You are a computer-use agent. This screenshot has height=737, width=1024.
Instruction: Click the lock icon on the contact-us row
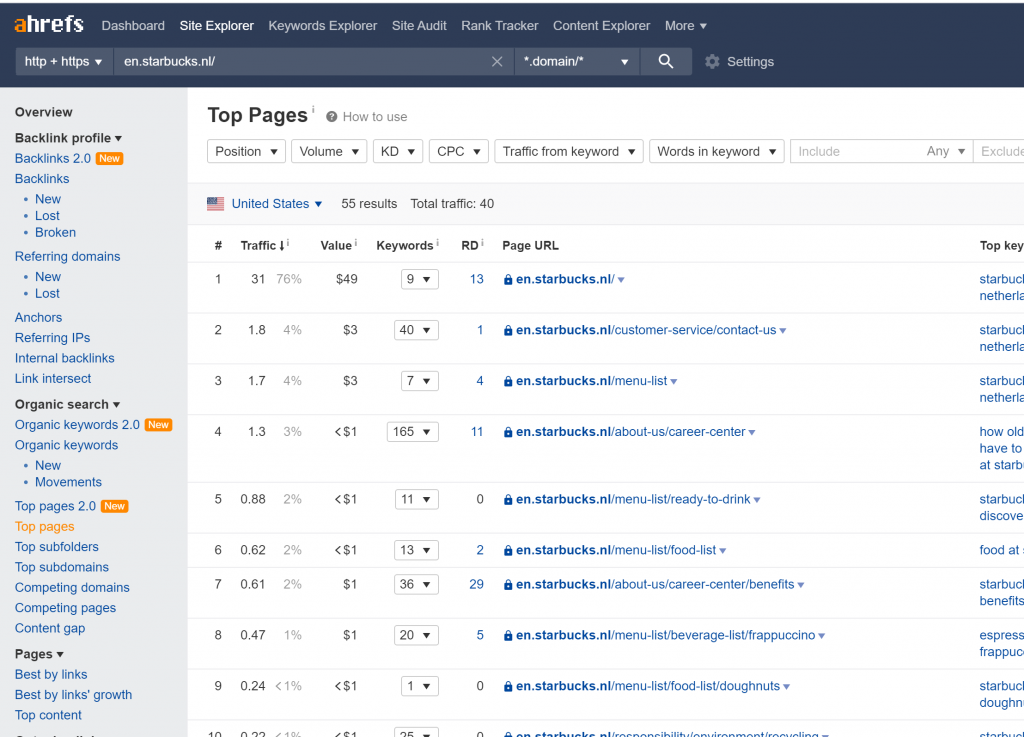tap(507, 330)
